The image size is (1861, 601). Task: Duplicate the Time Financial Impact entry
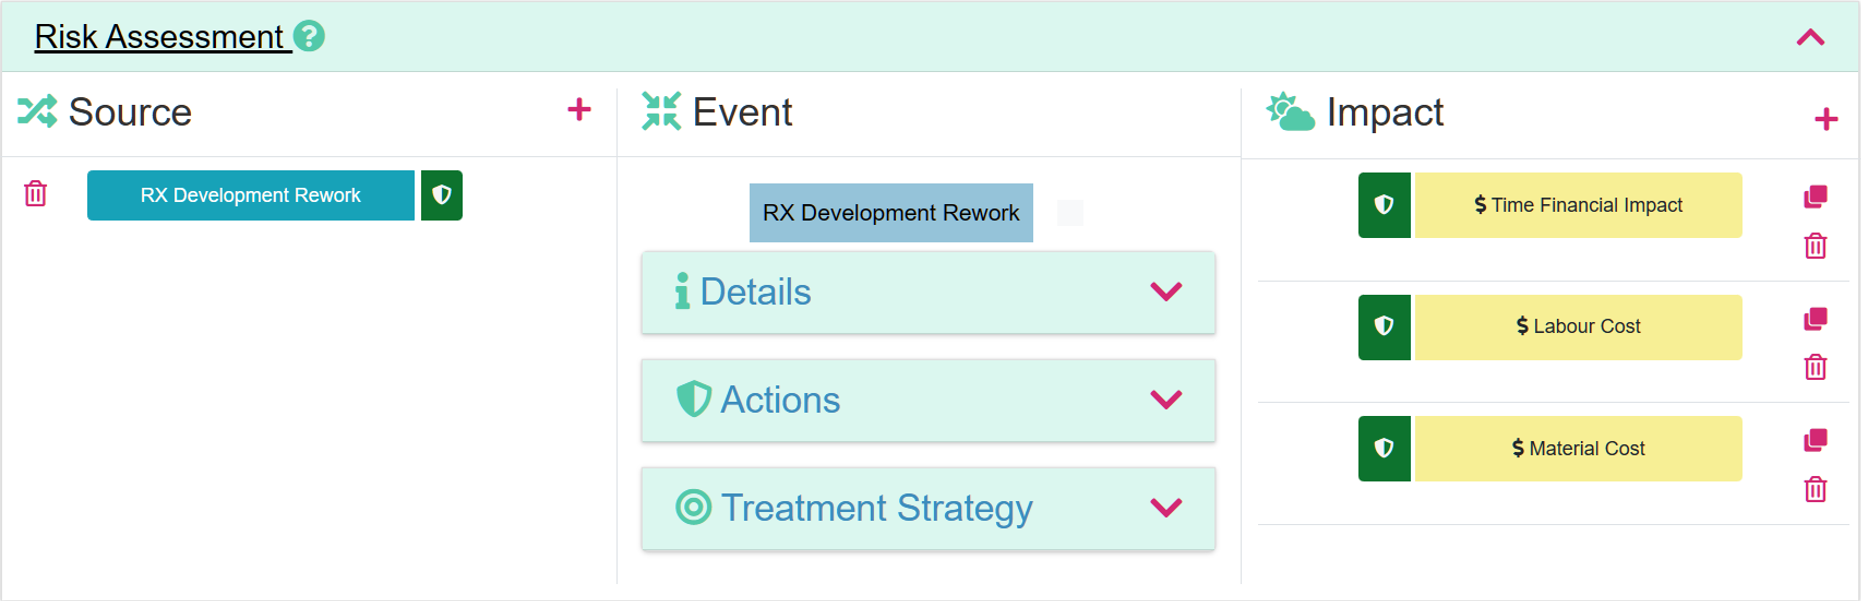[x=1815, y=197]
